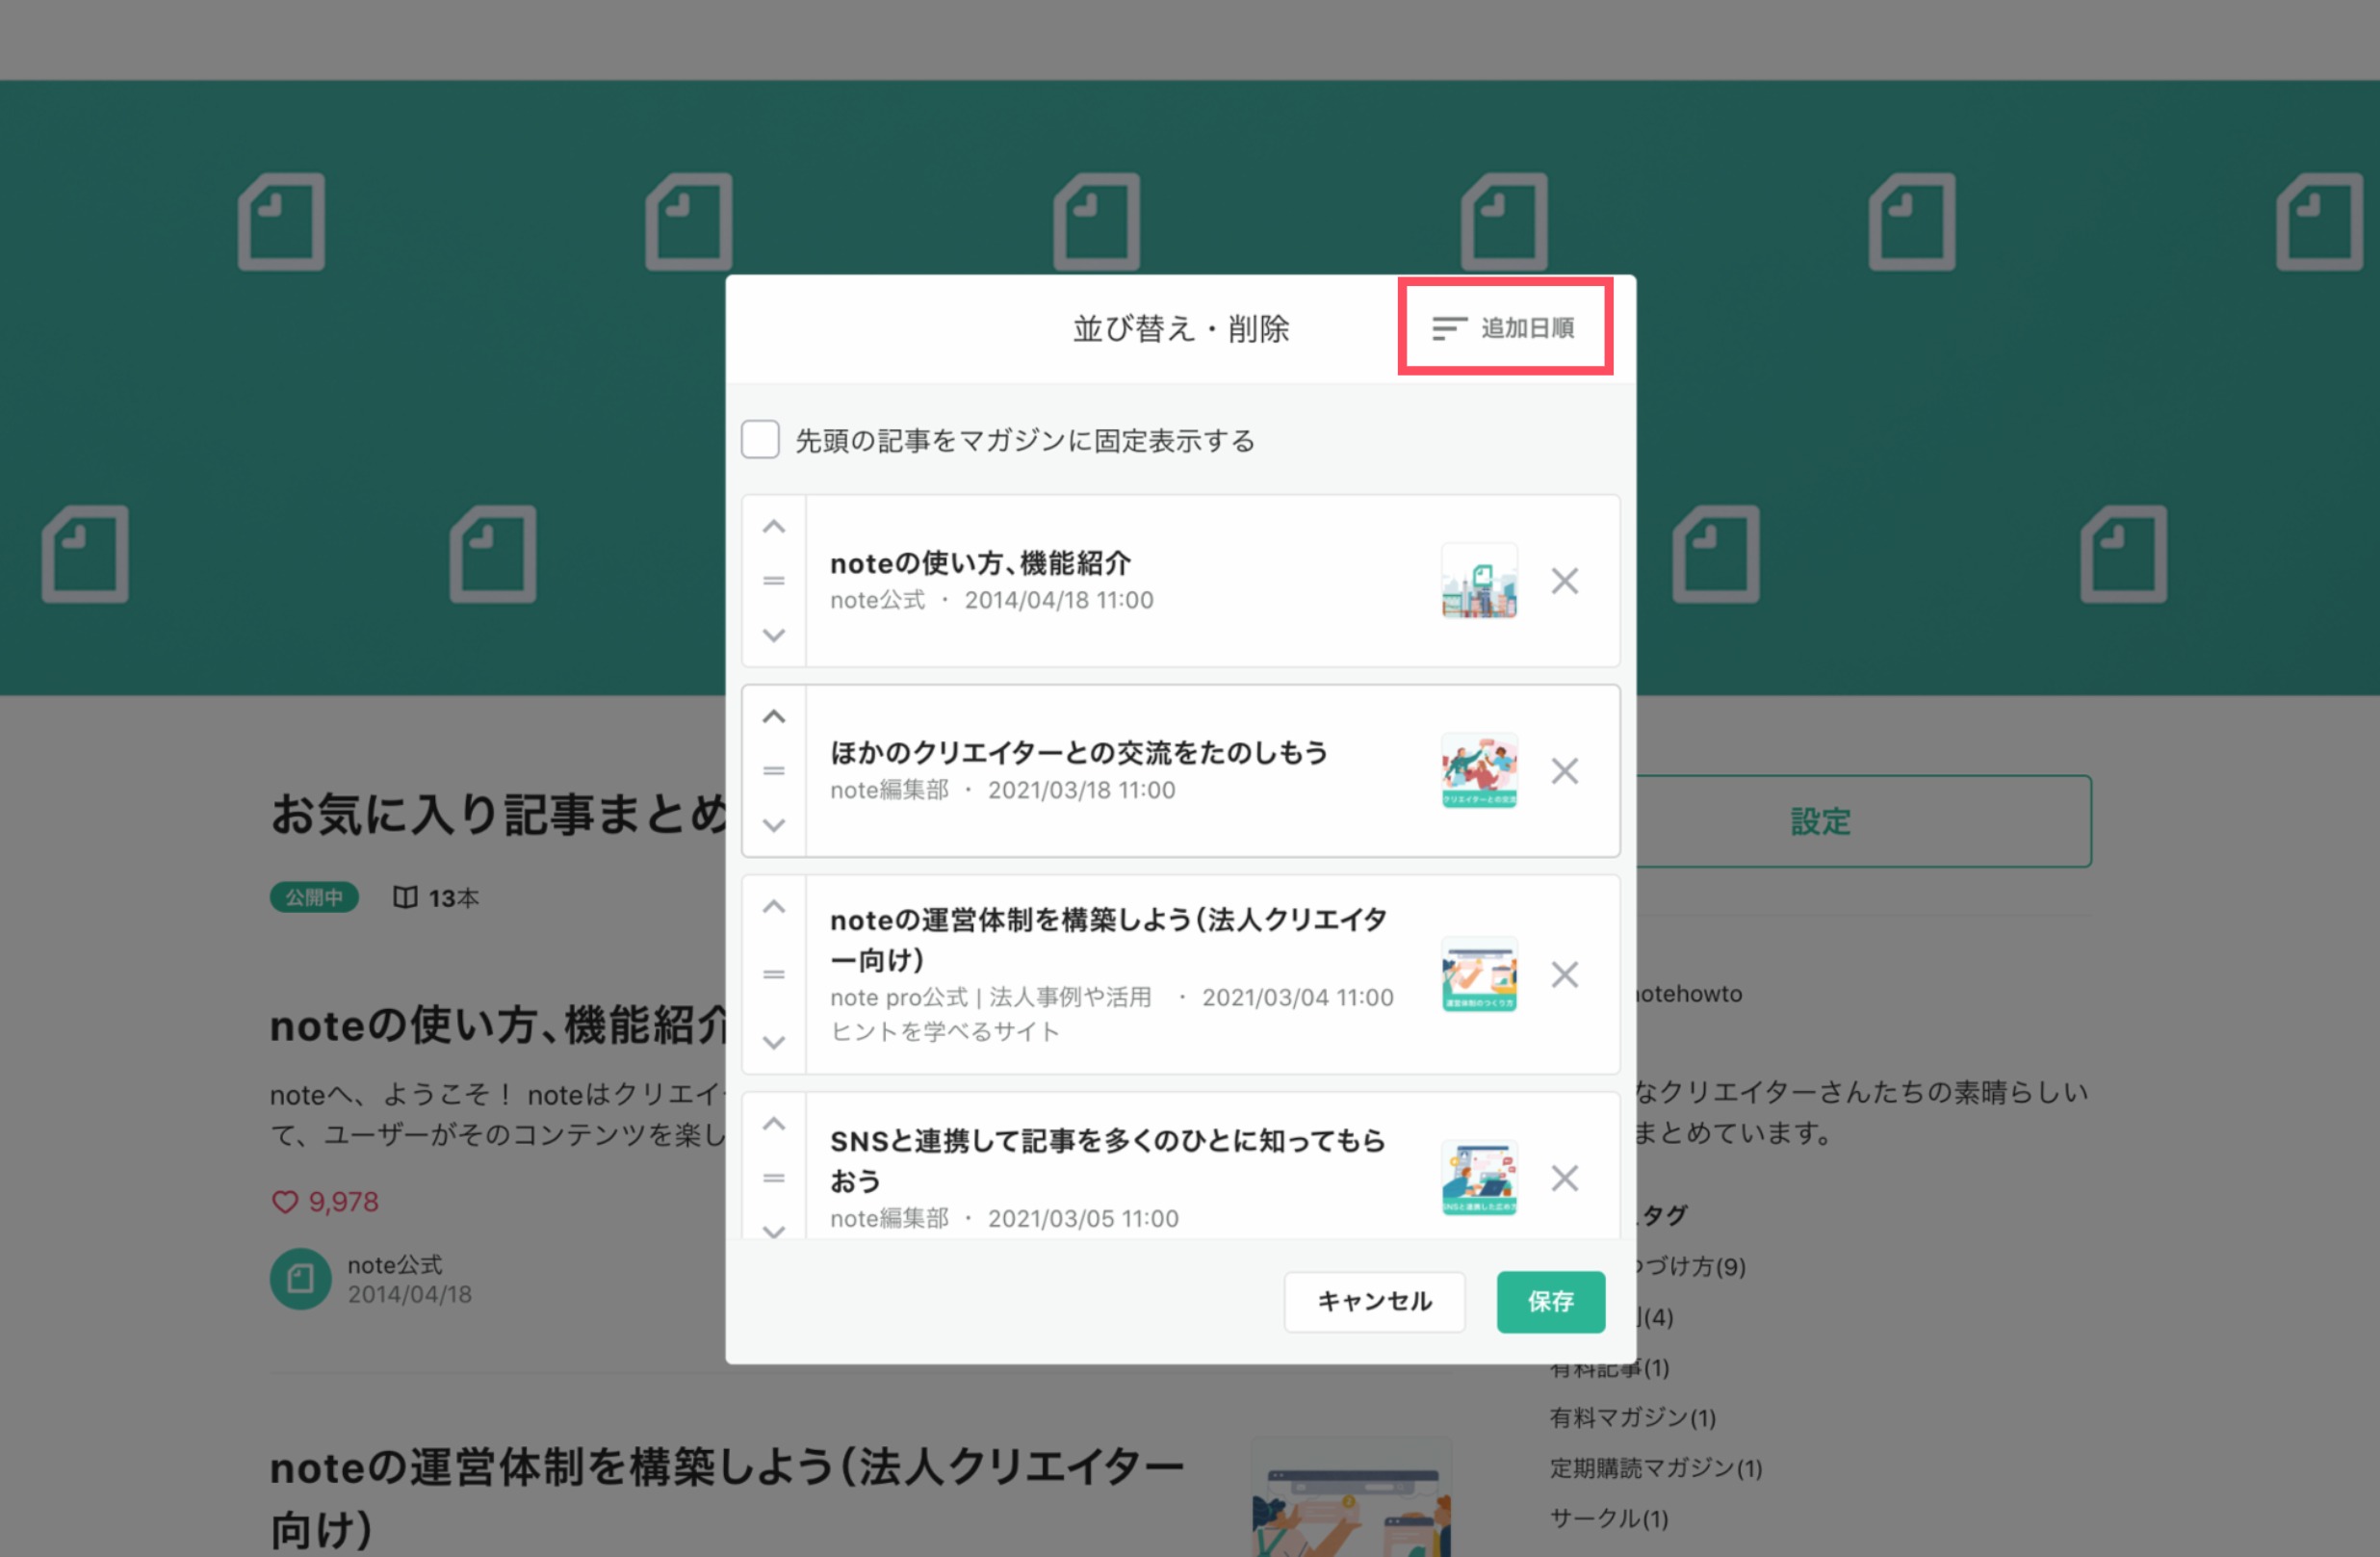
Task: Click dialog heading 並び替え・削除
Action: coord(1180,328)
